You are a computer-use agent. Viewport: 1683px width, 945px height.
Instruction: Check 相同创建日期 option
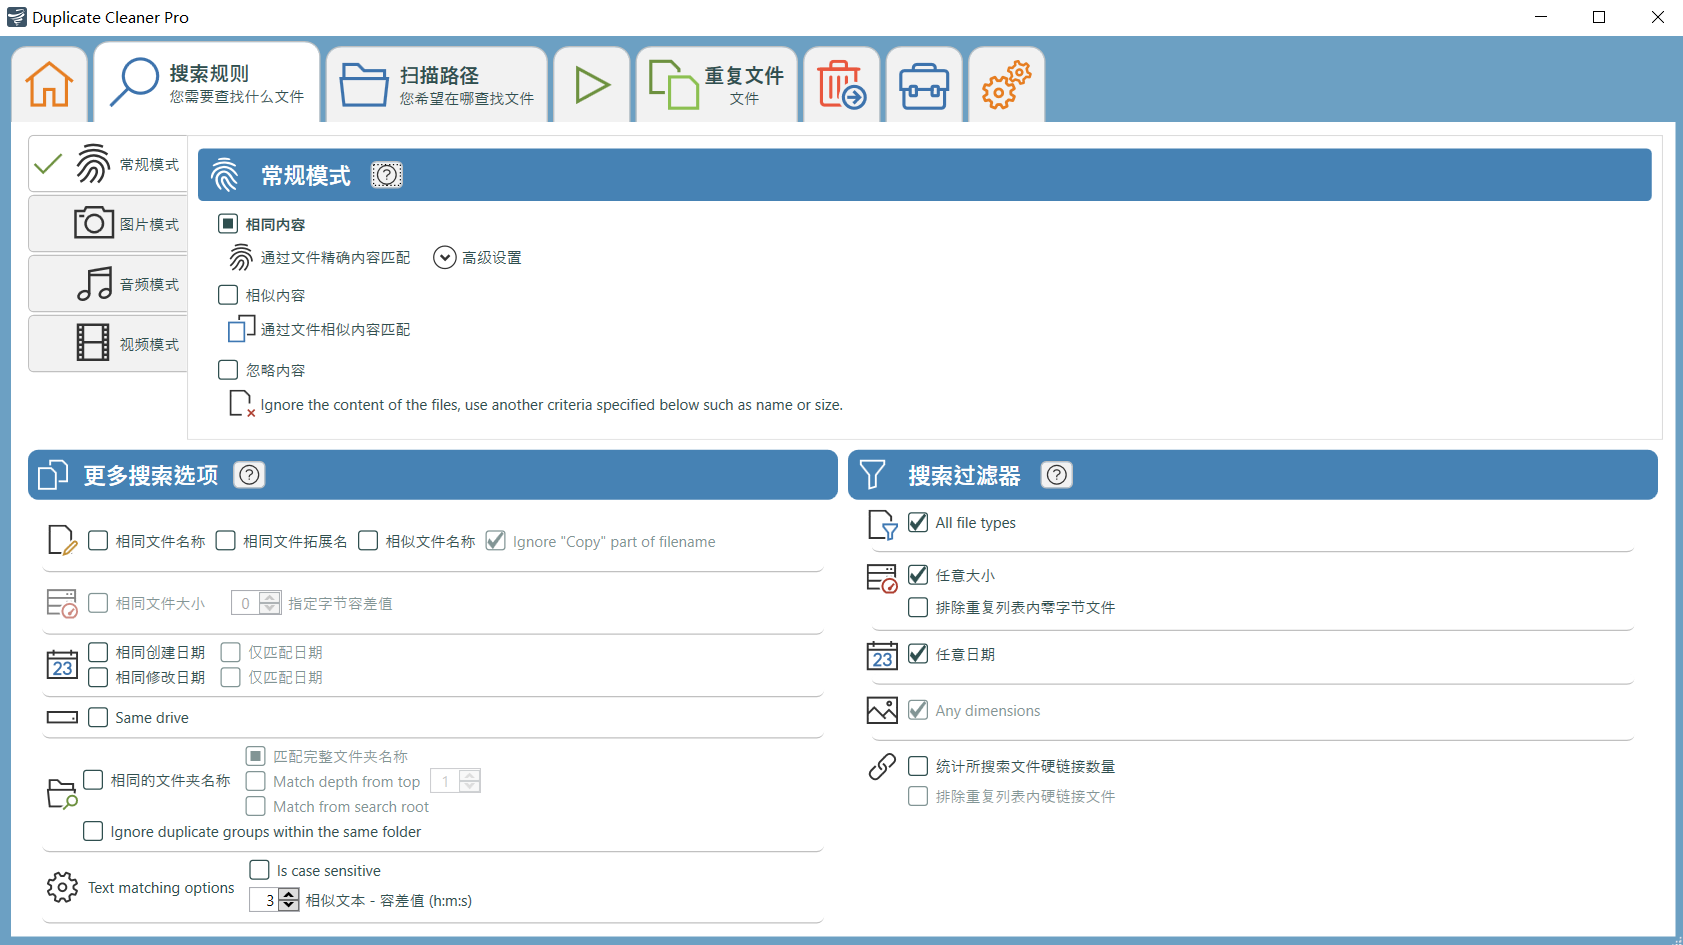(98, 652)
